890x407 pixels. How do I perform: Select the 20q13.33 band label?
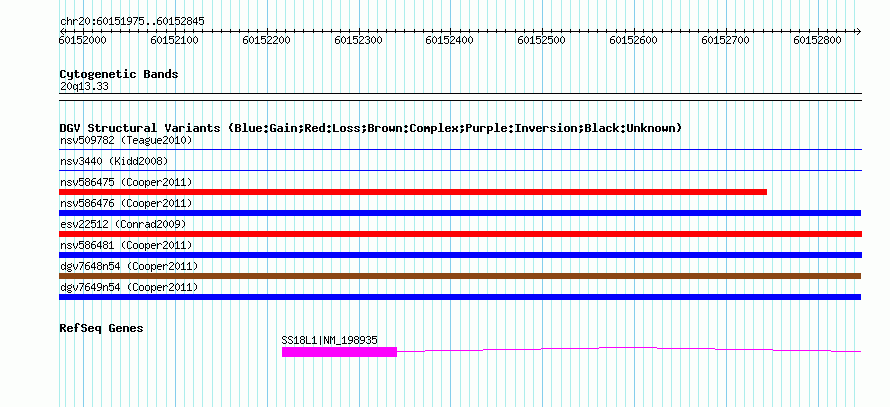coord(84,87)
